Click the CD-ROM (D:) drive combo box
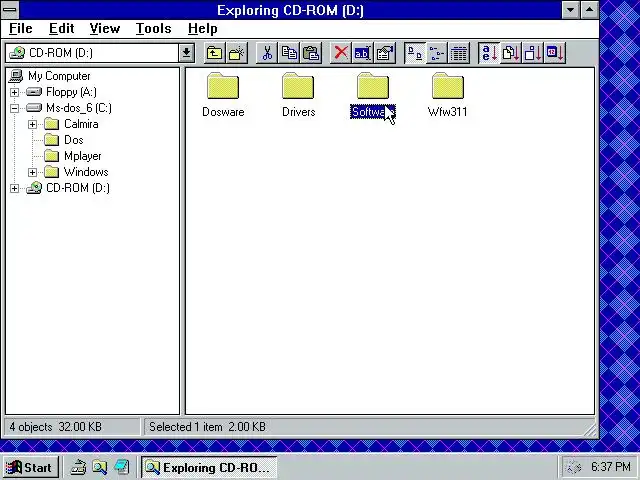Image resolution: width=640 pixels, height=480 pixels. pyautogui.click(x=100, y=53)
